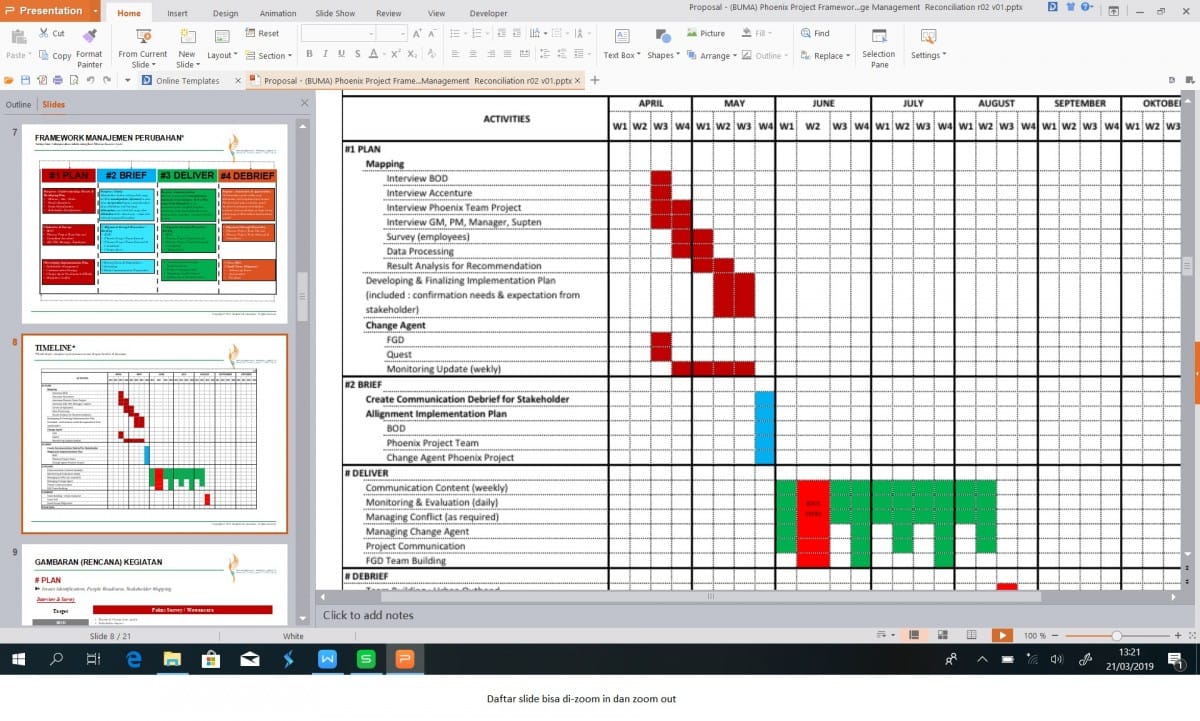
Task: Toggle Italic text formatting
Action: [325, 54]
